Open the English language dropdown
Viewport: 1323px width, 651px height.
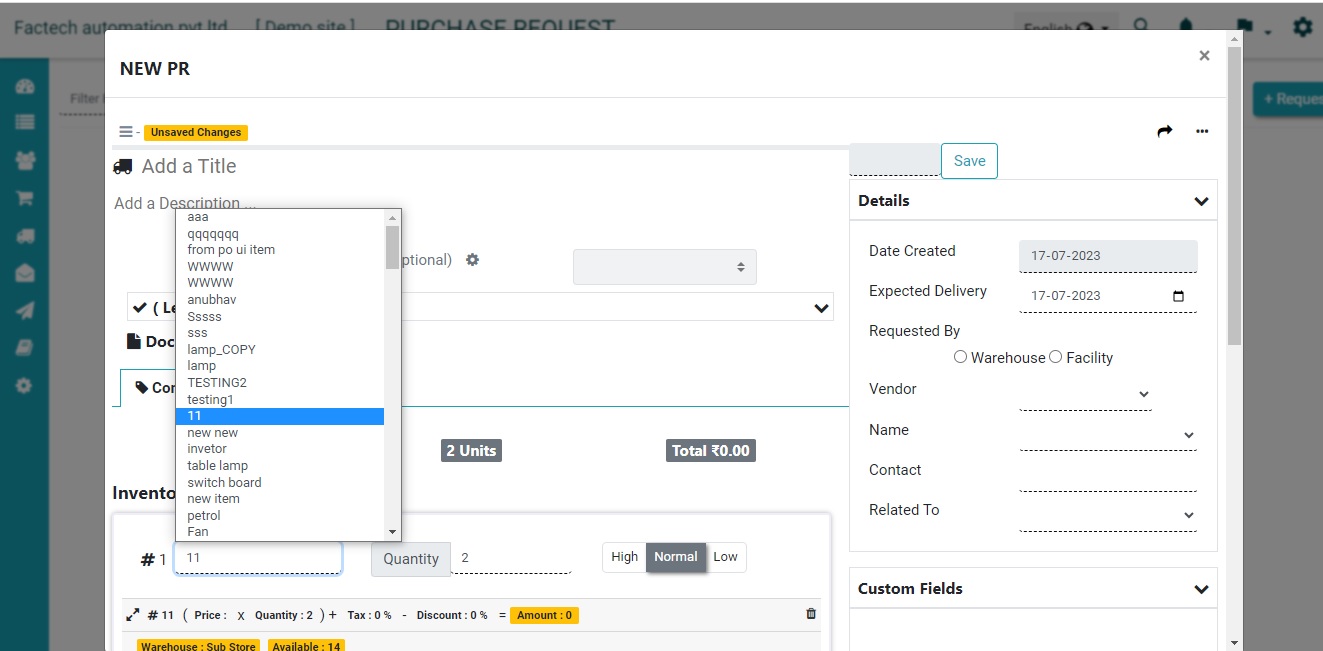pos(1065,28)
